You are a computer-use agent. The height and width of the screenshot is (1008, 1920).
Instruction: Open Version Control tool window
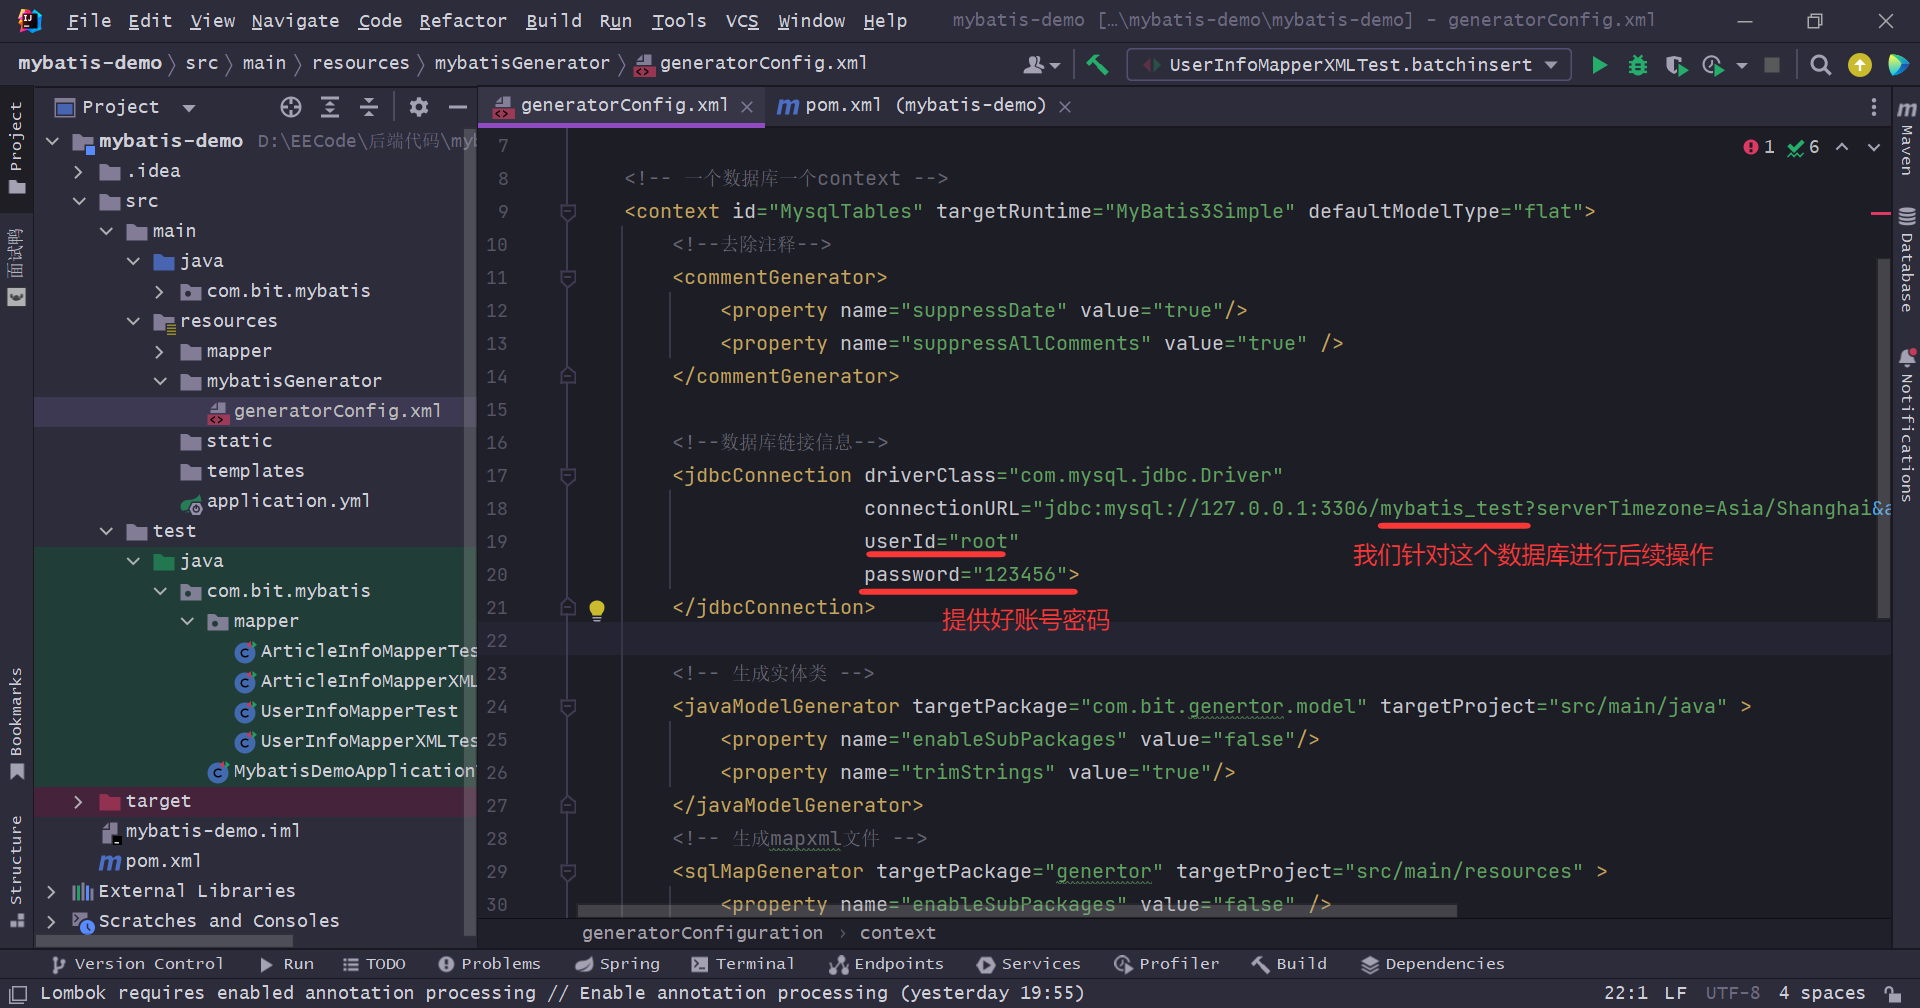(137, 964)
